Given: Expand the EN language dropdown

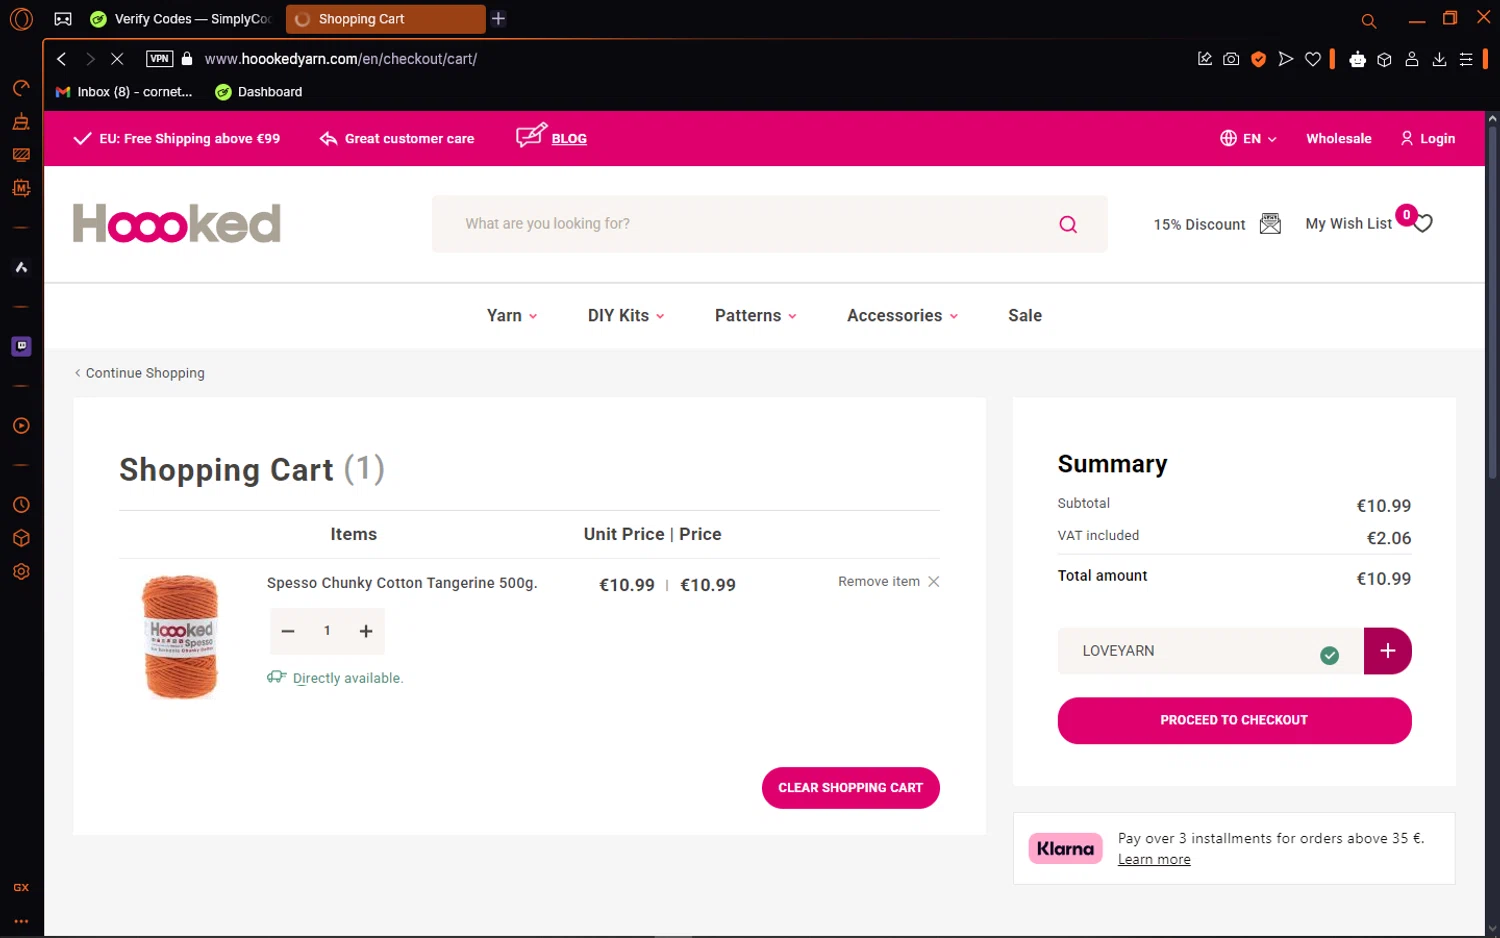Looking at the screenshot, I should coord(1248,139).
